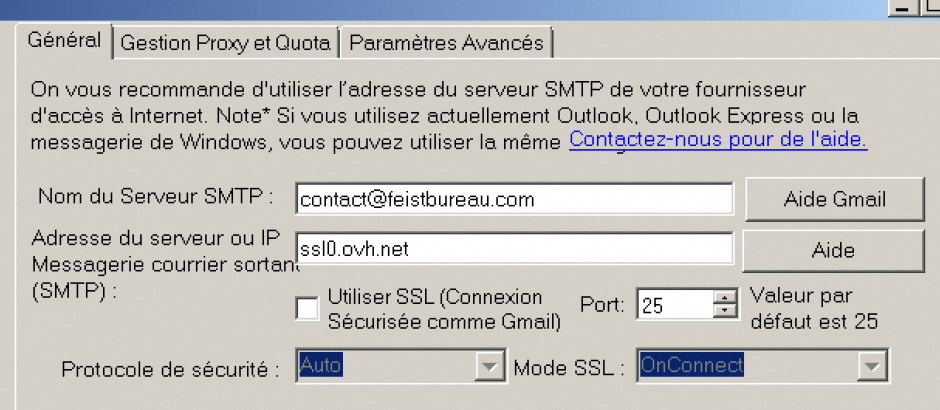Click the Aide Gmail button
940x410 pixels.
point(834,198)
